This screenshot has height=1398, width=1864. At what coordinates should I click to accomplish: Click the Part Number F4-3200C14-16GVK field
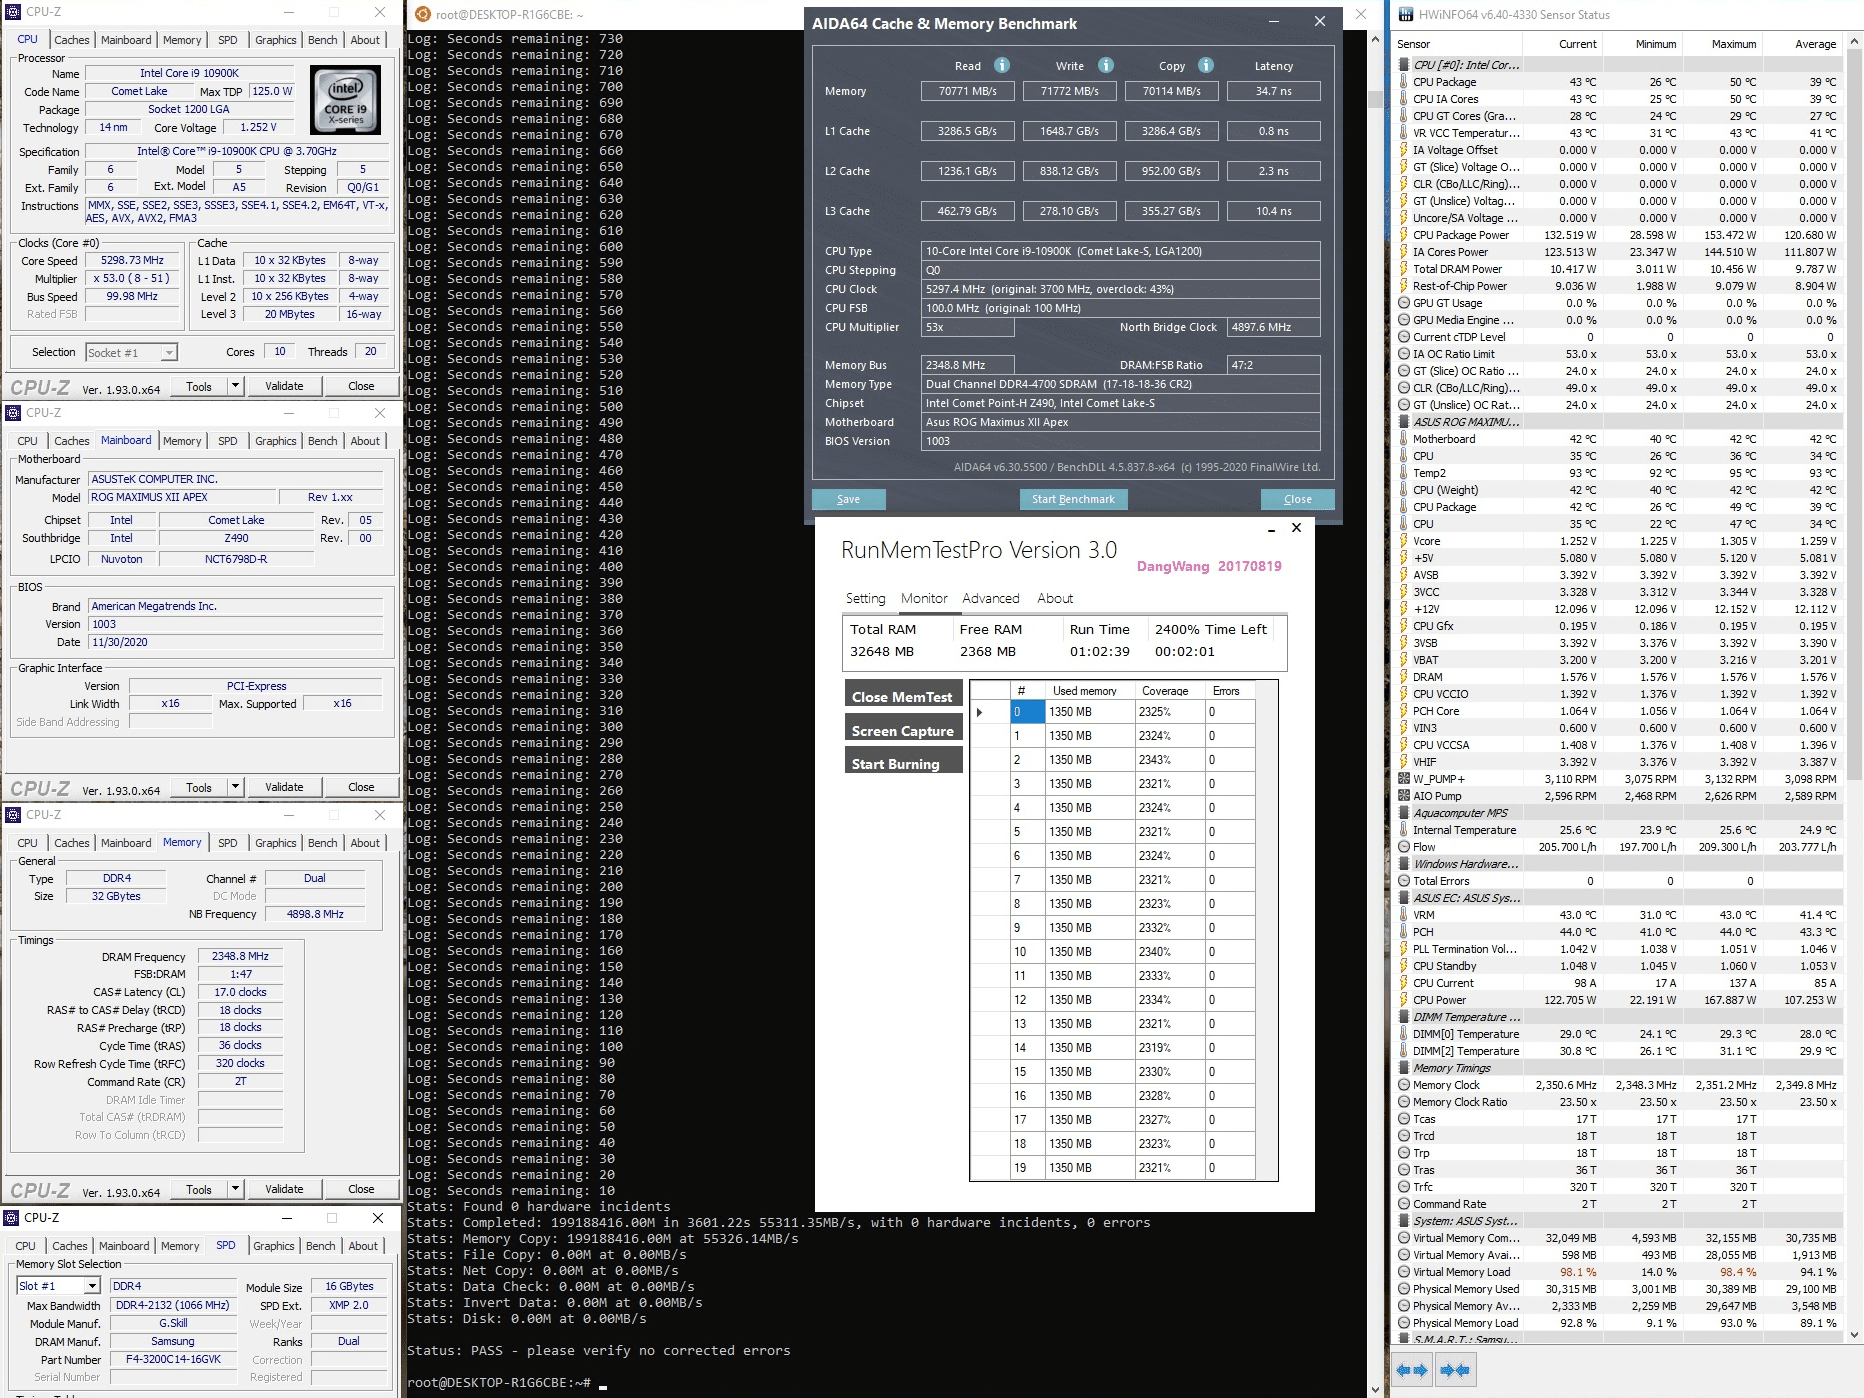(x=173, y=1359)
